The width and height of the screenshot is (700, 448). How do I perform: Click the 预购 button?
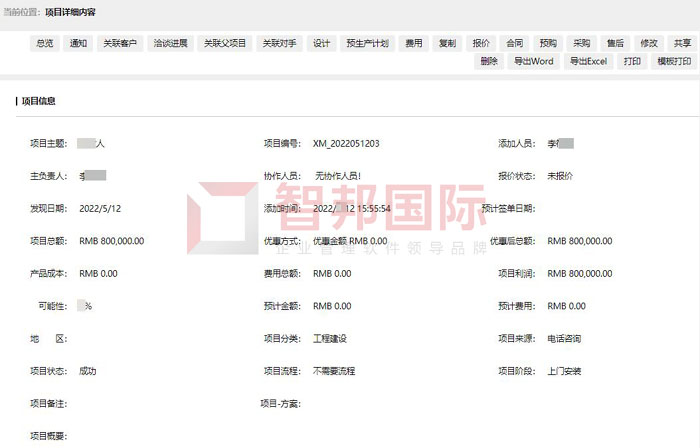click(x=548, y=44)
